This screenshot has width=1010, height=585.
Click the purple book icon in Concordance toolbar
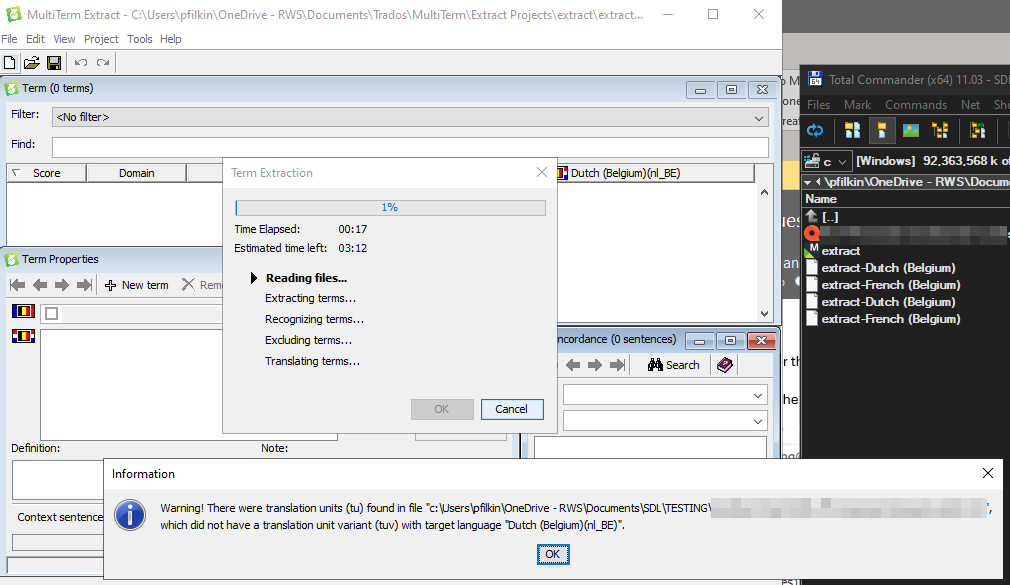coord(725,365)
